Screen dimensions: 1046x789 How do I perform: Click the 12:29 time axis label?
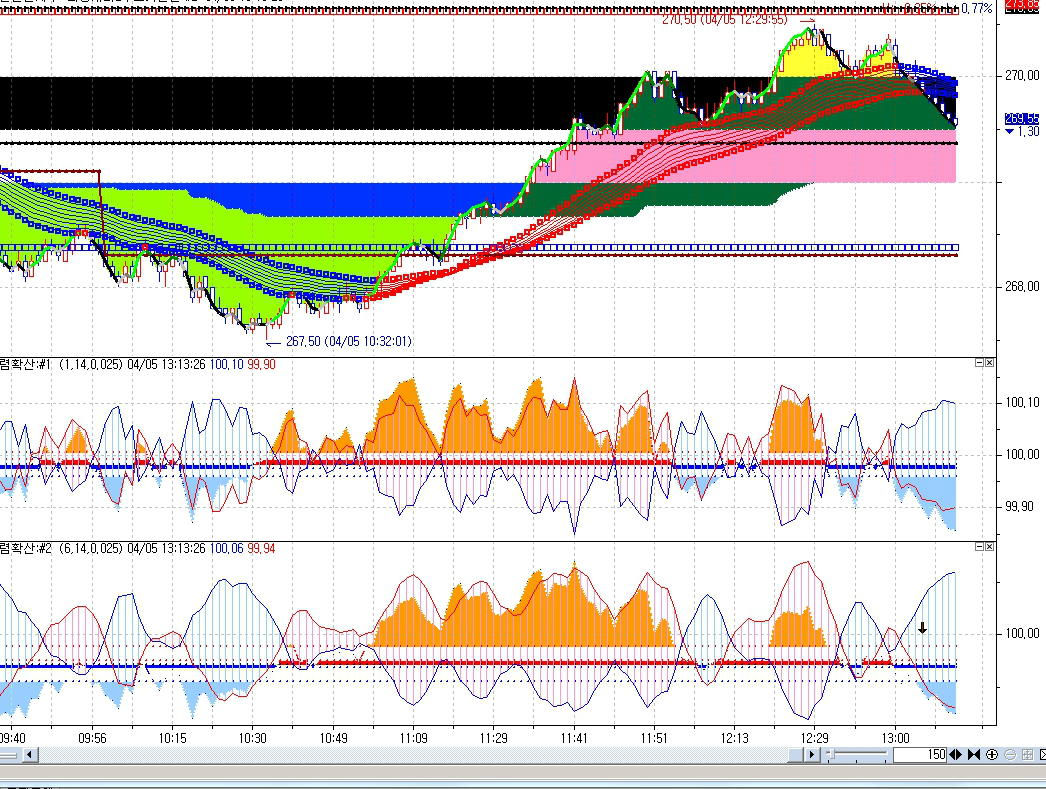click(x=814, y=738)
